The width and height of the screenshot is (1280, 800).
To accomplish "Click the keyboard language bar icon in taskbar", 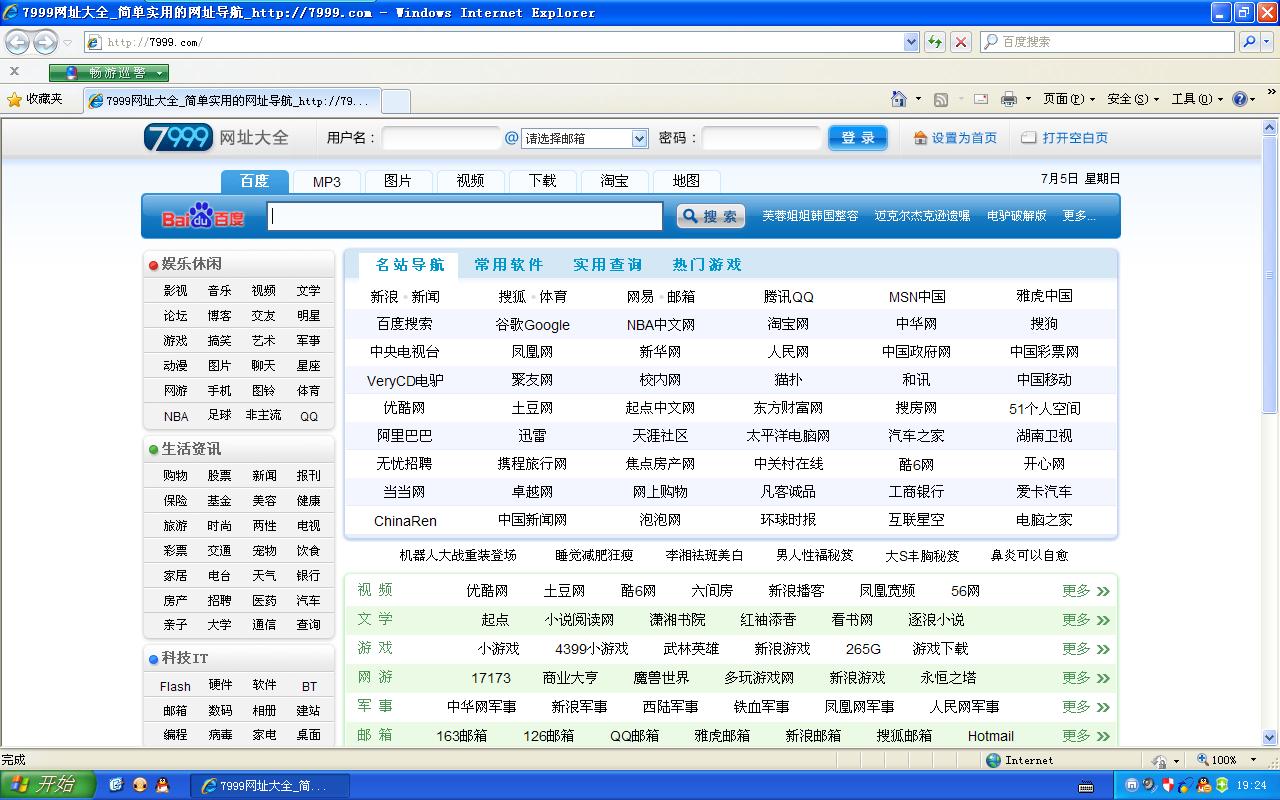I will pyautogui.click(x=1087, y=786).
